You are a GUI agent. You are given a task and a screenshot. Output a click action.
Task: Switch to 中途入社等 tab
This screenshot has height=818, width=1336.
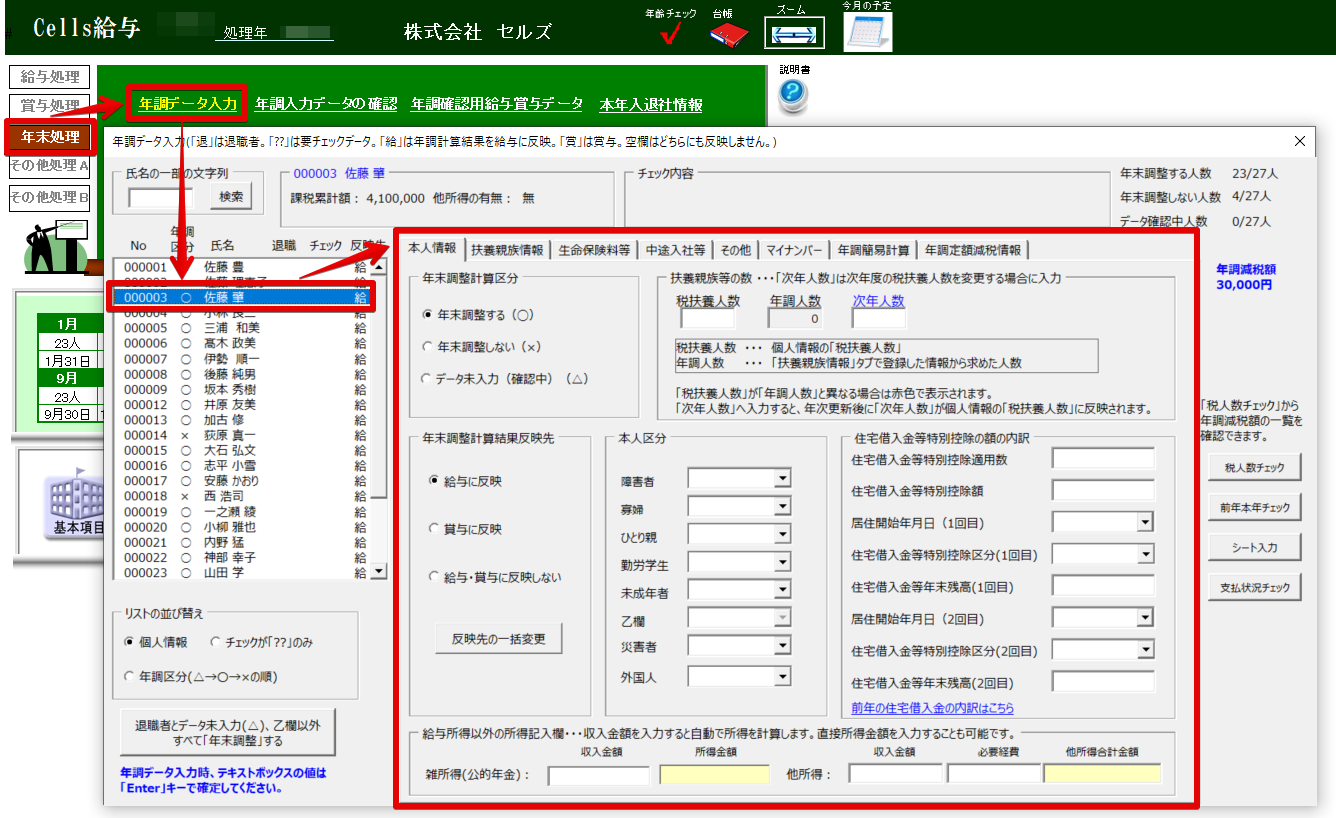[676, 250]
